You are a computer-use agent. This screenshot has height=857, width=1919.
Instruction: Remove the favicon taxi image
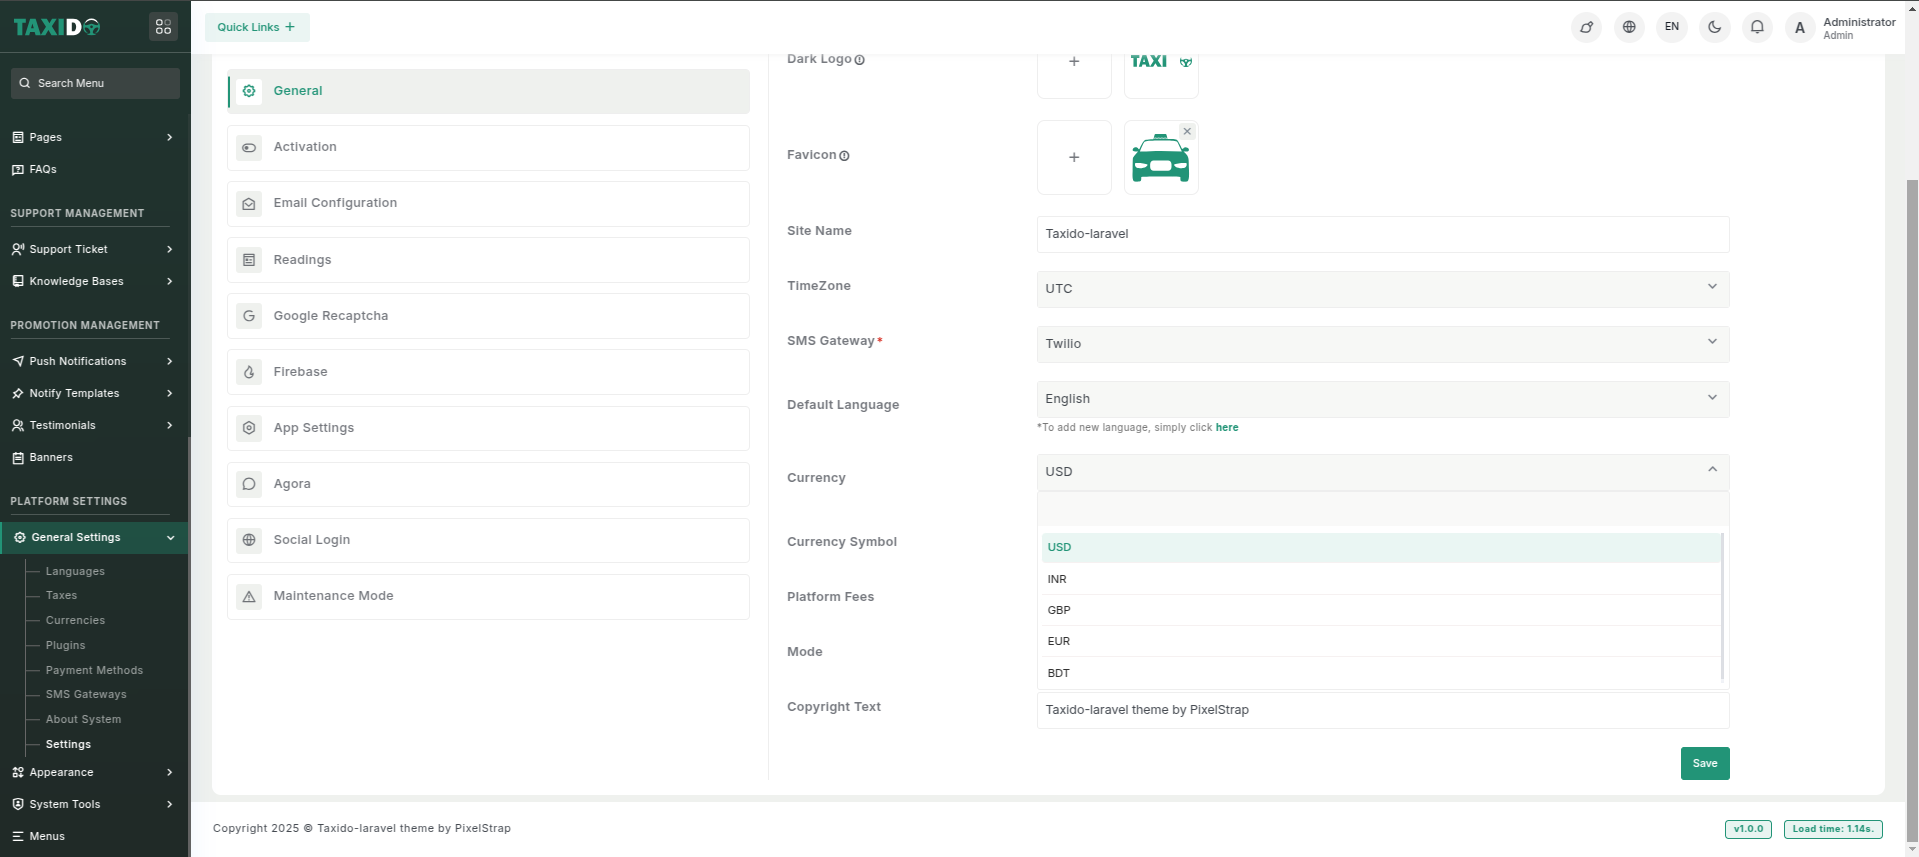[x=1187, y=131]
